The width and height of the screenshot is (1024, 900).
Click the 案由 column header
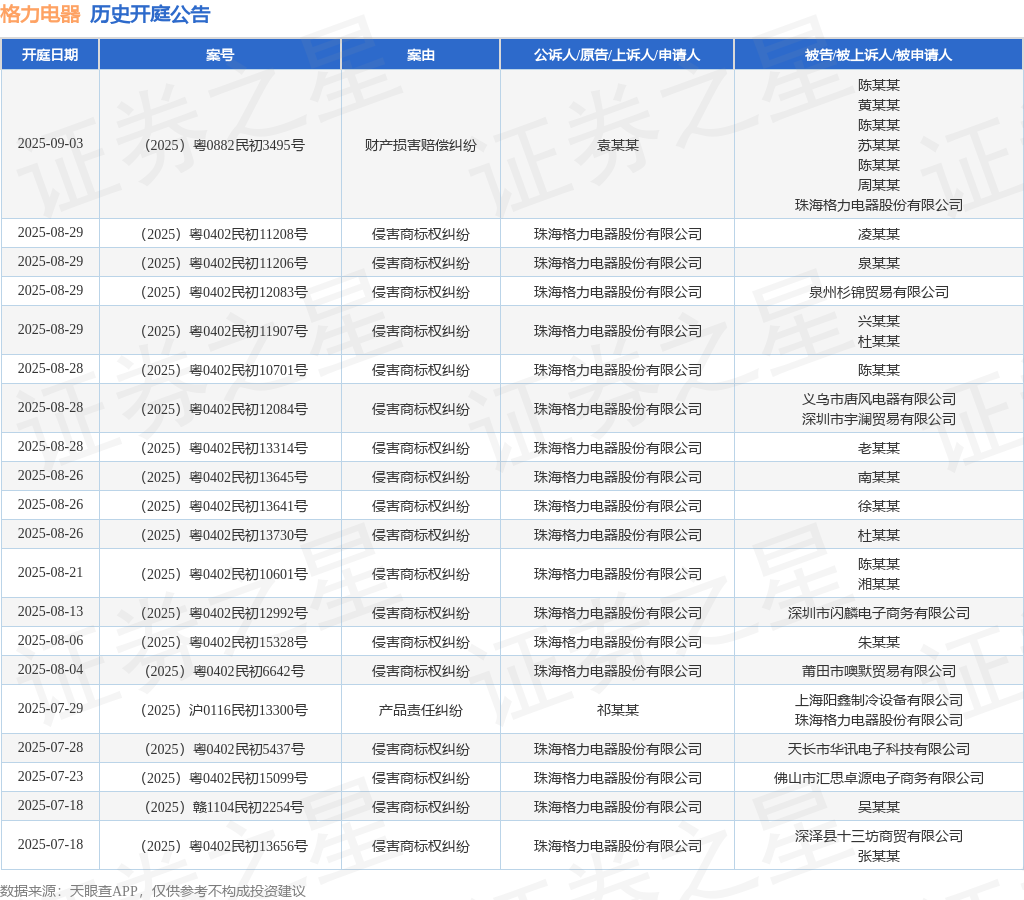(420, 55)
